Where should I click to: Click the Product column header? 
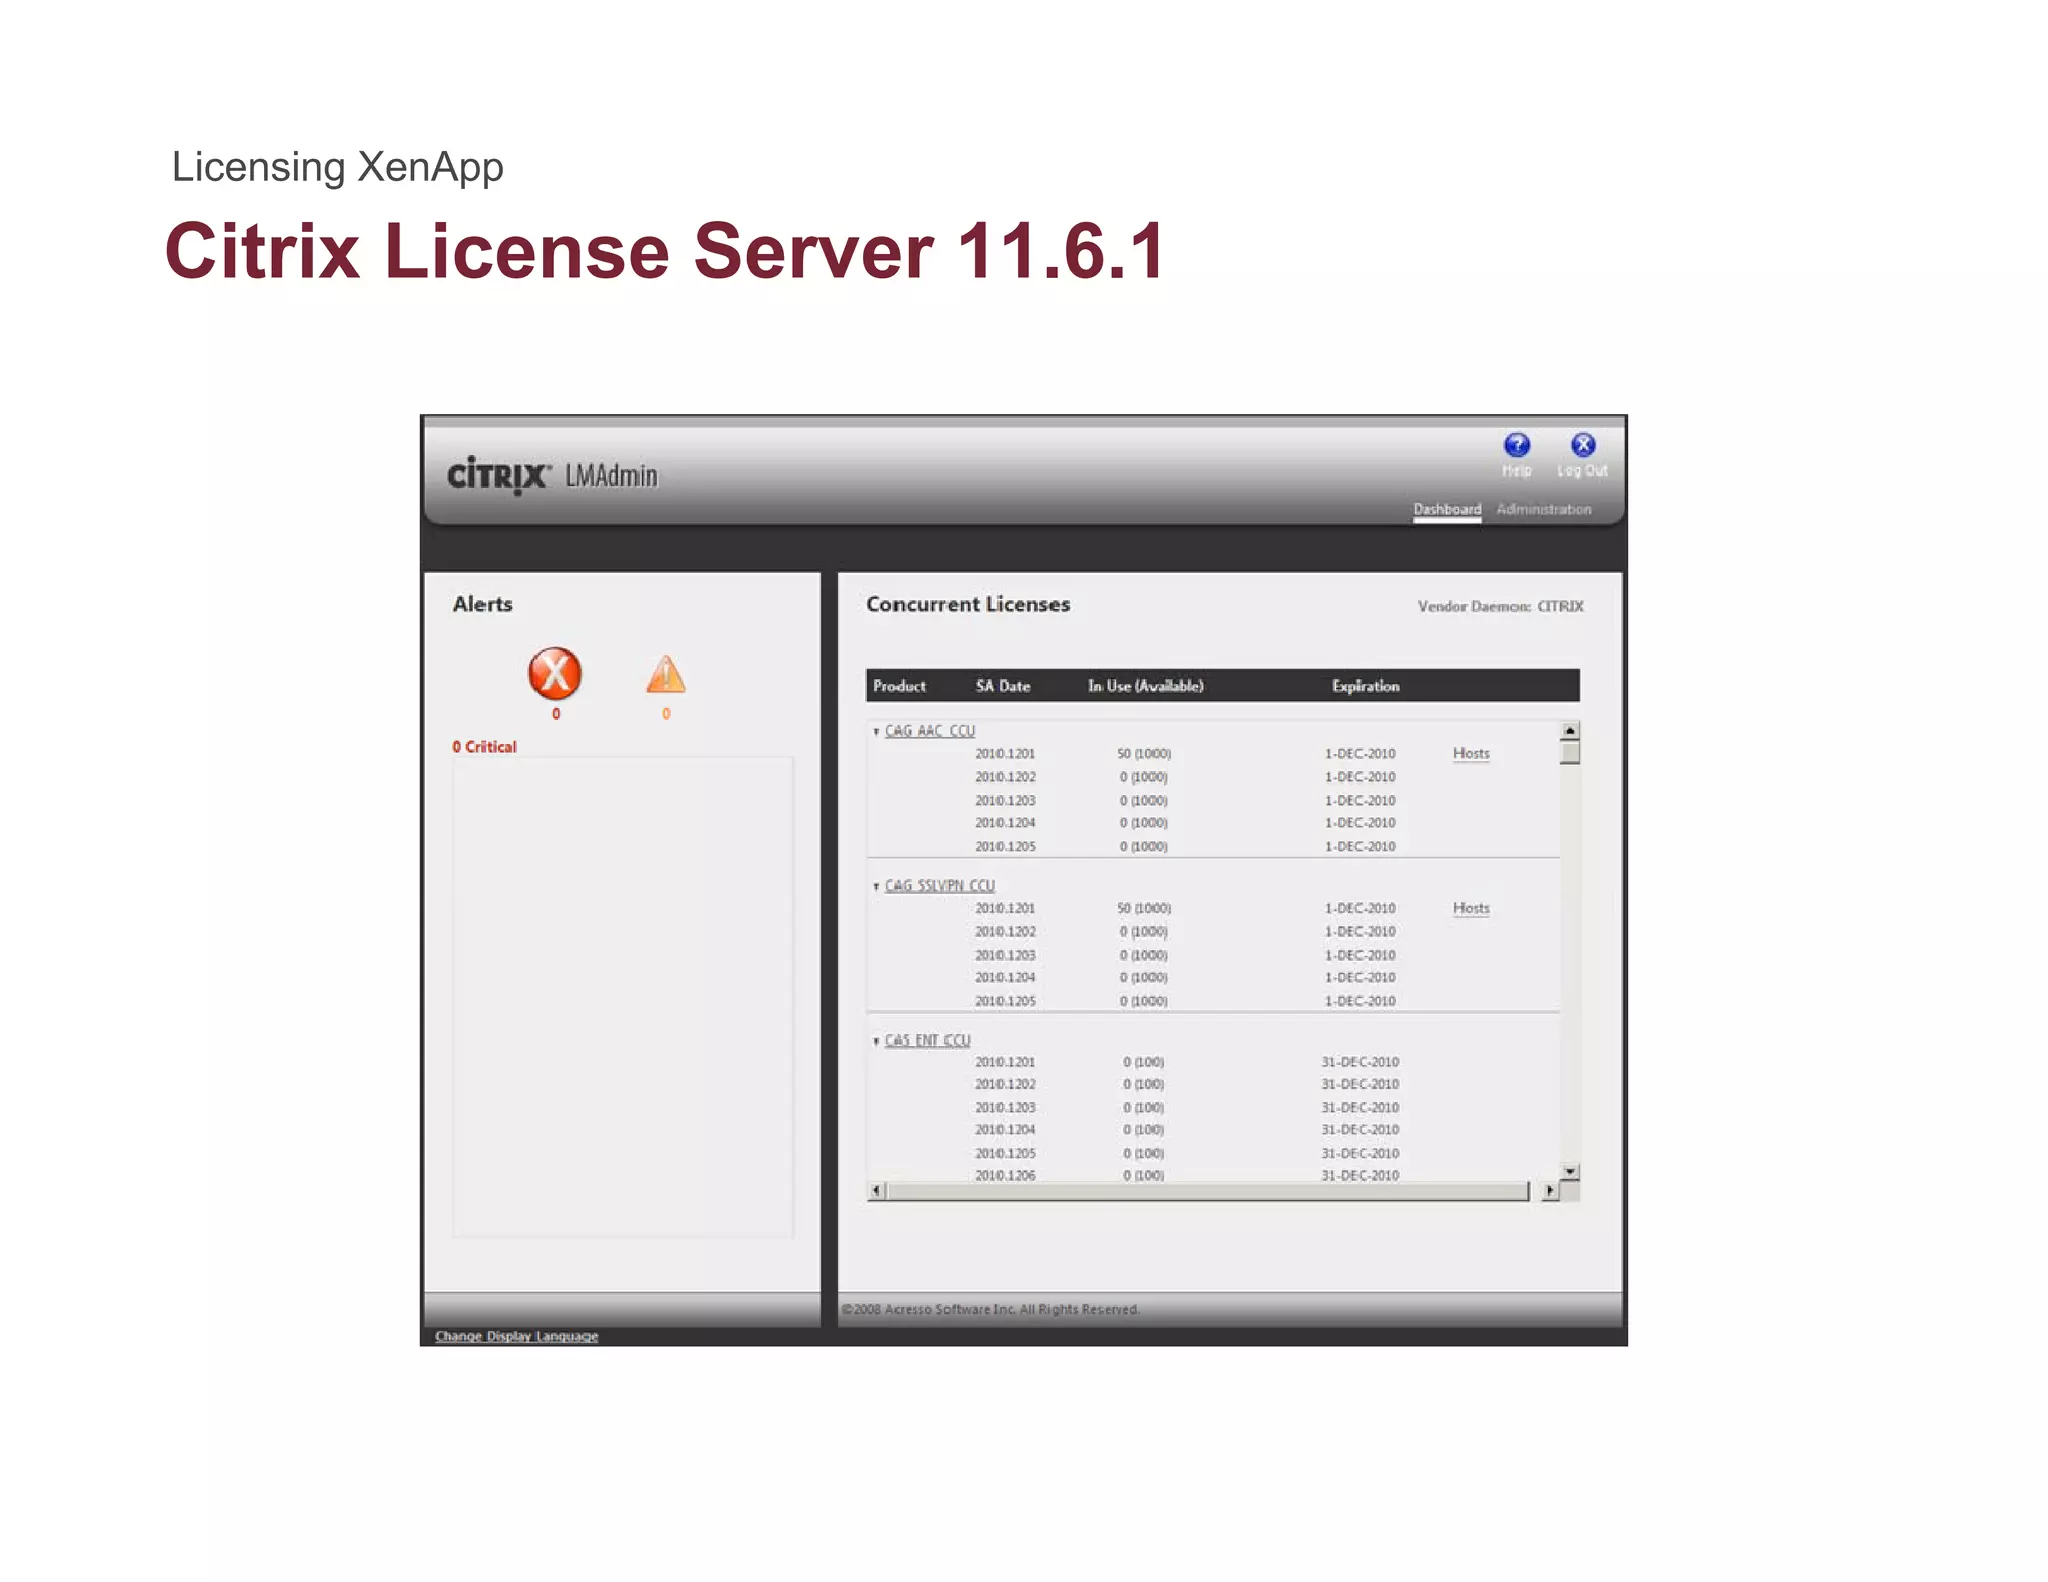899,686
